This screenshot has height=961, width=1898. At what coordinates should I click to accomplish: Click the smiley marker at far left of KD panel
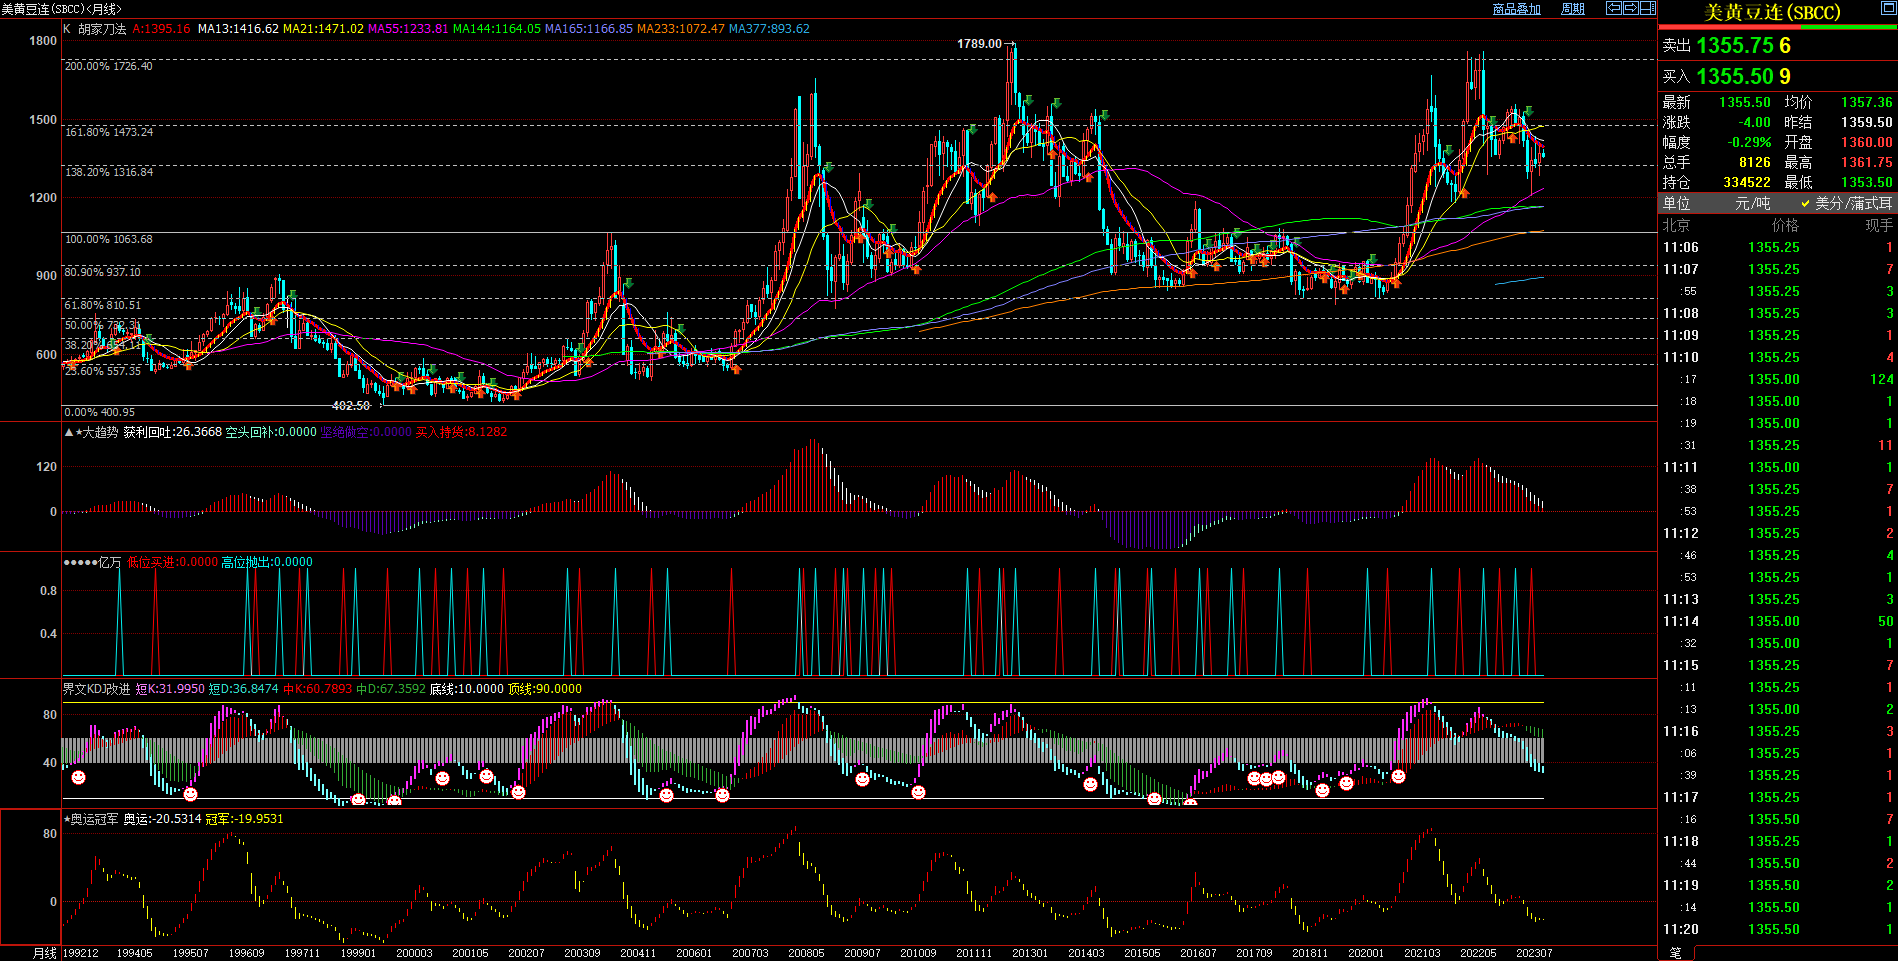(78, 777)
